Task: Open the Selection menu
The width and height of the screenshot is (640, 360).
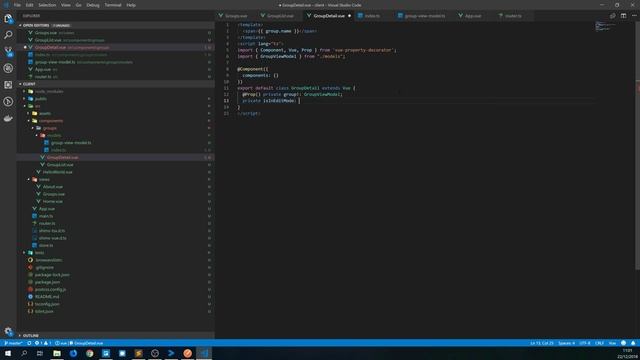Action: [47, 5]
